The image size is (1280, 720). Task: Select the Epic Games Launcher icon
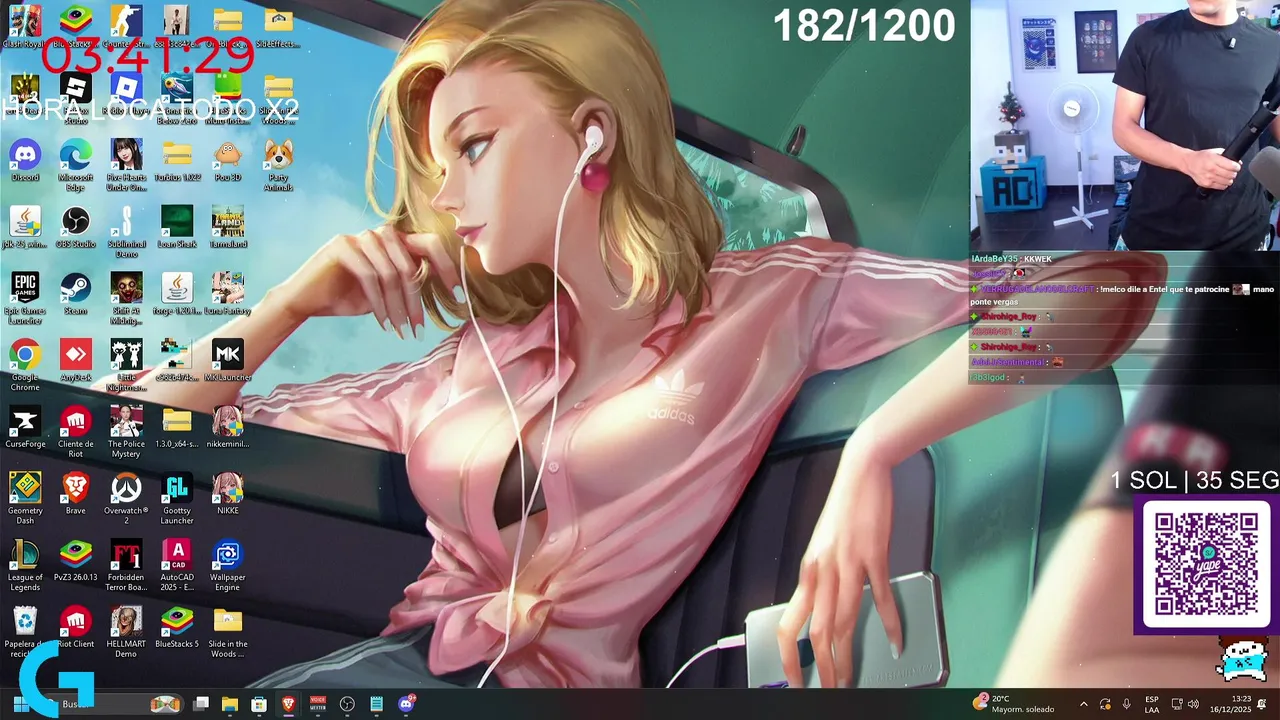[25, 299]
